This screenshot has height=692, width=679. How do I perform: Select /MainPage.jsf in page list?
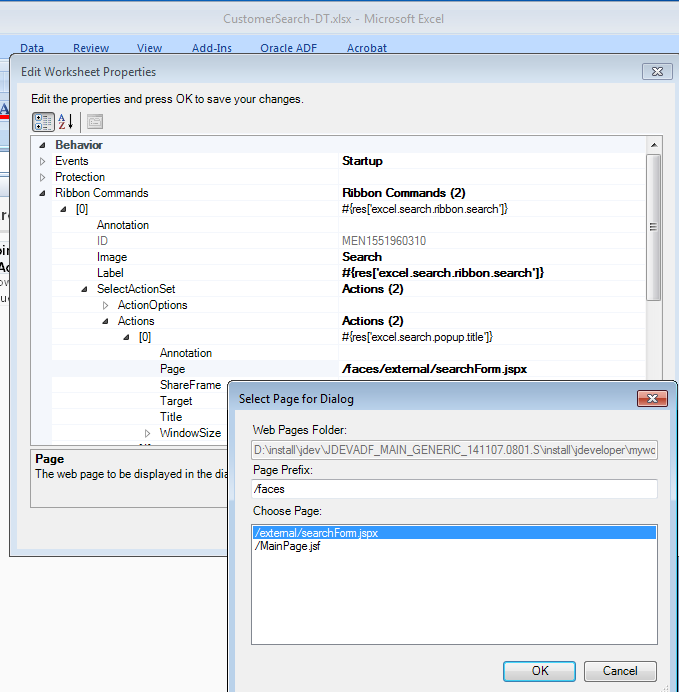click(454, 546)
